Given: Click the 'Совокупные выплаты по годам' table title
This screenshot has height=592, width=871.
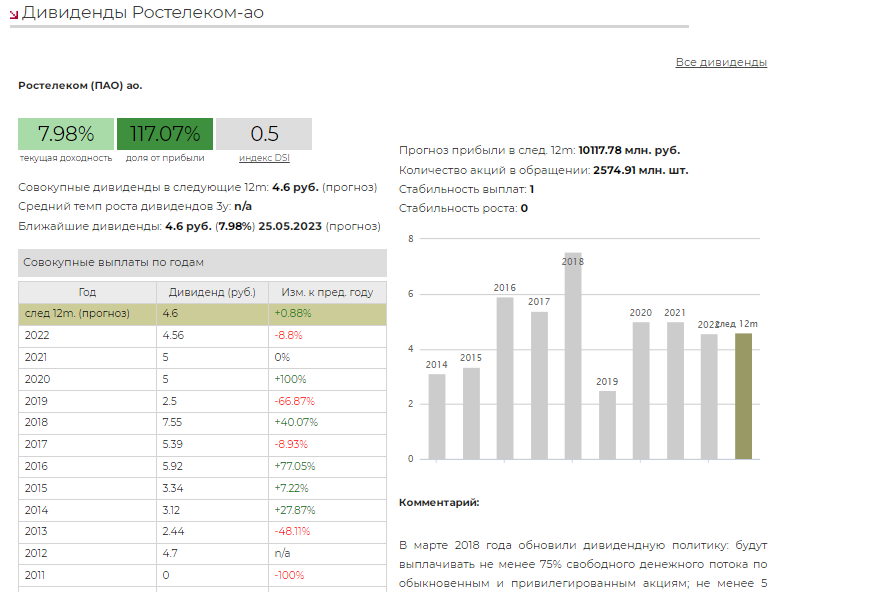Looking at the screenshot, I should pyautogui.click(x=113, y=262).
